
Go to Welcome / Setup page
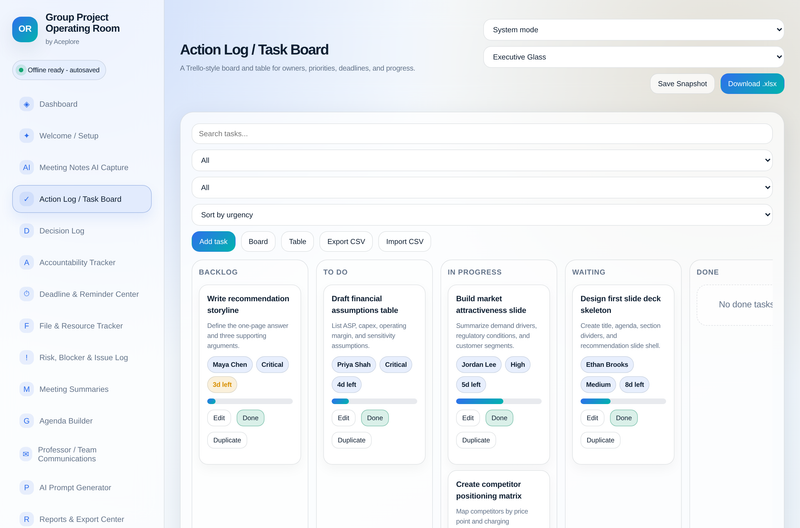point(82,136)
